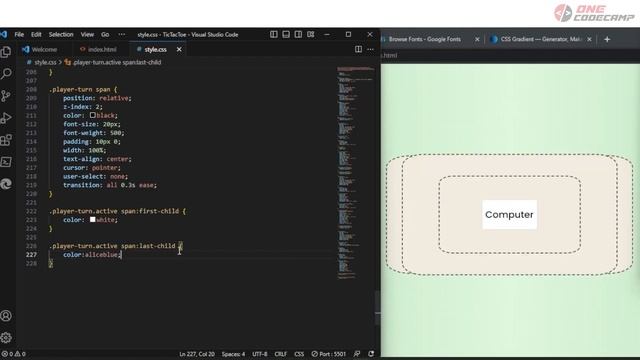
Task: Click the Ln 227, Col 20 status entry
Action: pyautogui.click(x=197, y=354)
